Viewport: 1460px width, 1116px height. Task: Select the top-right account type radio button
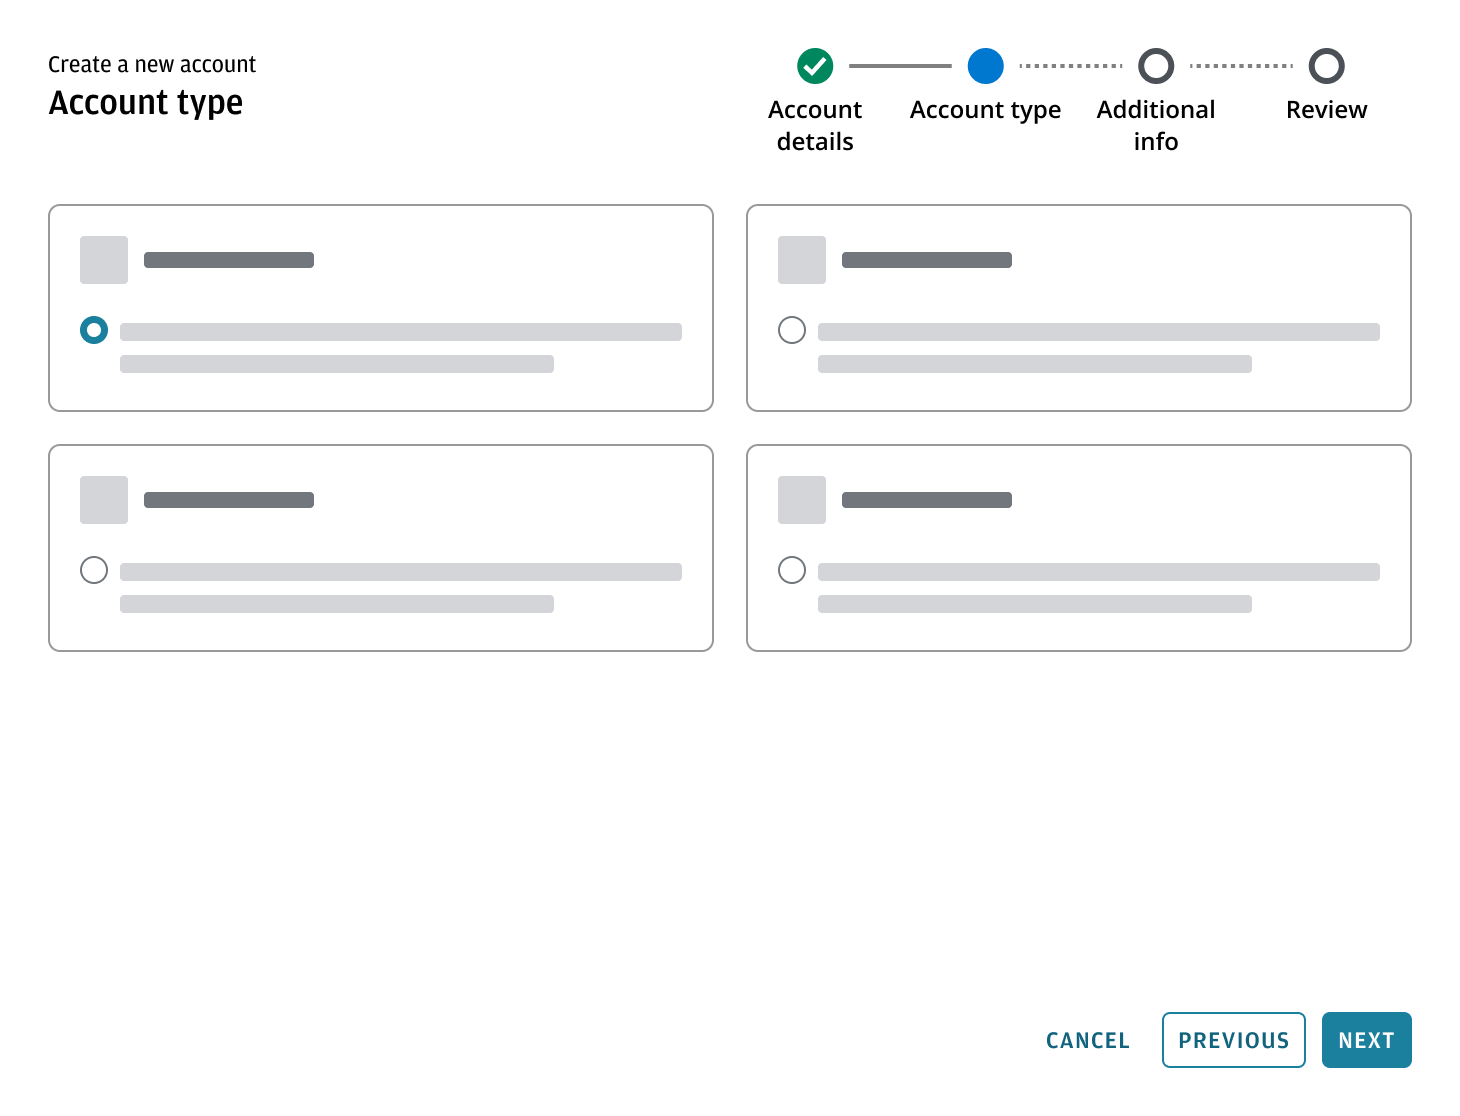pos(791,329)
